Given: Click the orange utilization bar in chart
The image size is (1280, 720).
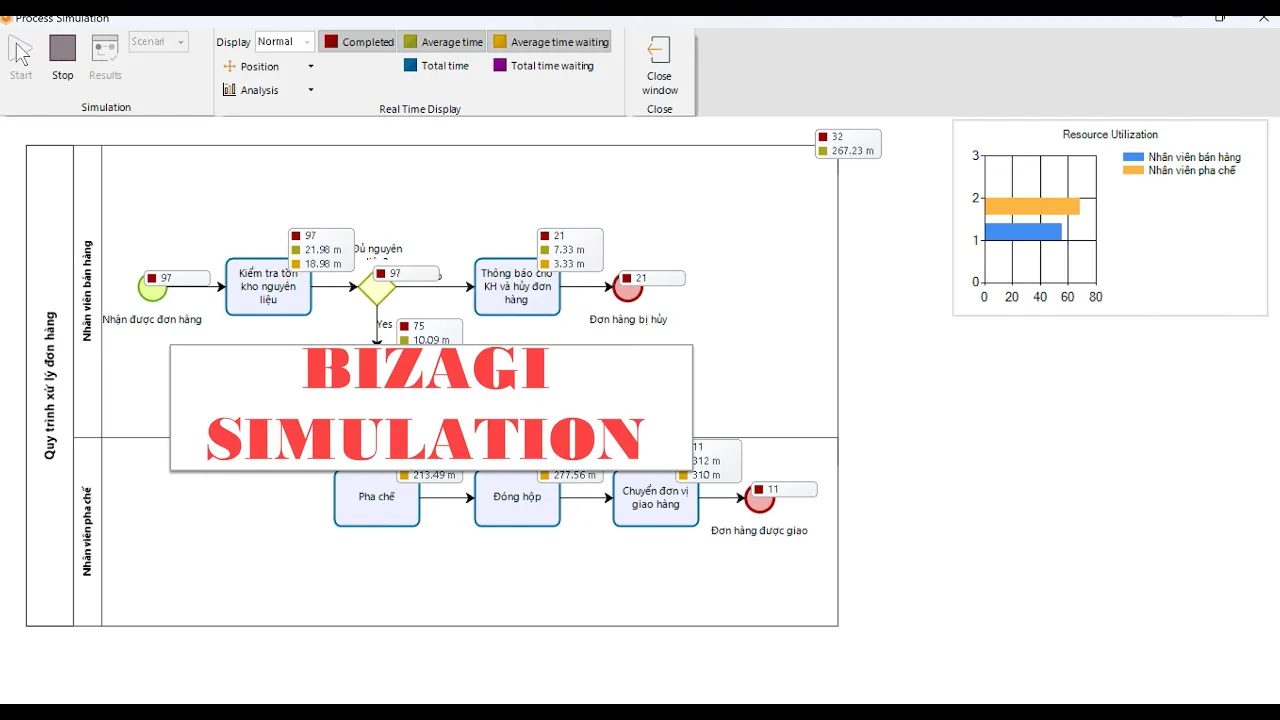Looking at the screenshot, I should [1032, 206].
